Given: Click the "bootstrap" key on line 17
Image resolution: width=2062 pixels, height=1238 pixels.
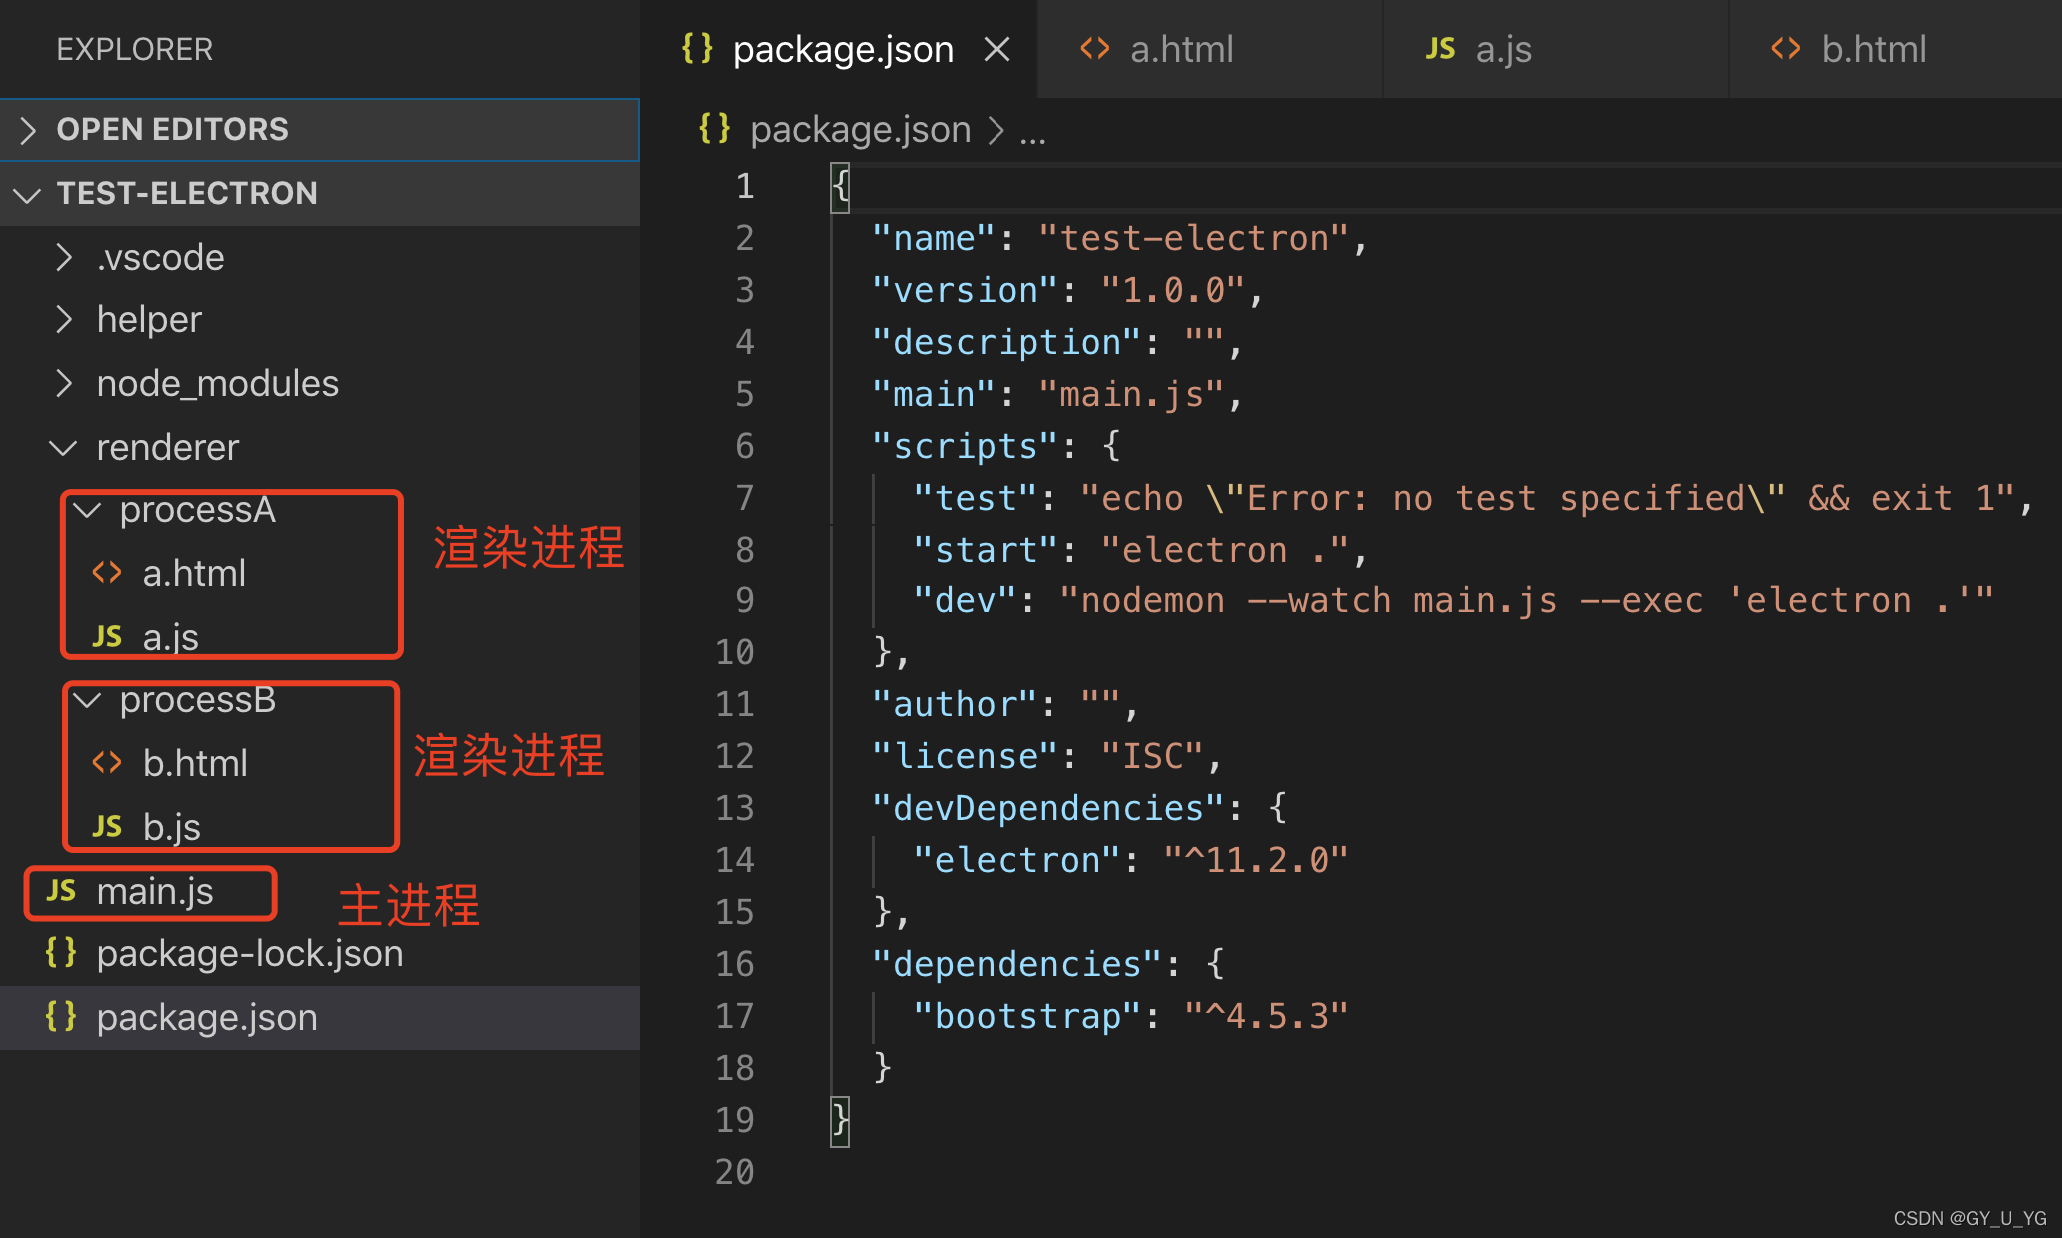Looking at the screenshot, I should point(1027,1016).
